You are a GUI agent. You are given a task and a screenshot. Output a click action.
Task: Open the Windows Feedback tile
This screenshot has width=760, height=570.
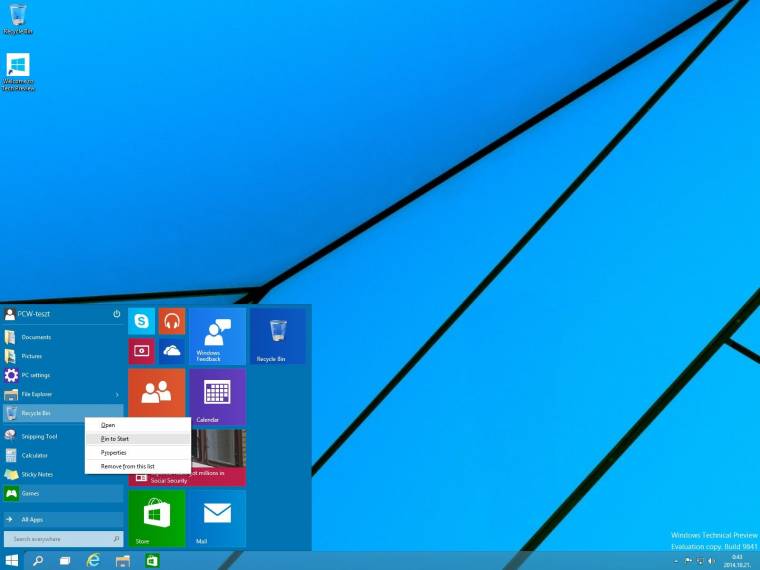tap(217, 336)
